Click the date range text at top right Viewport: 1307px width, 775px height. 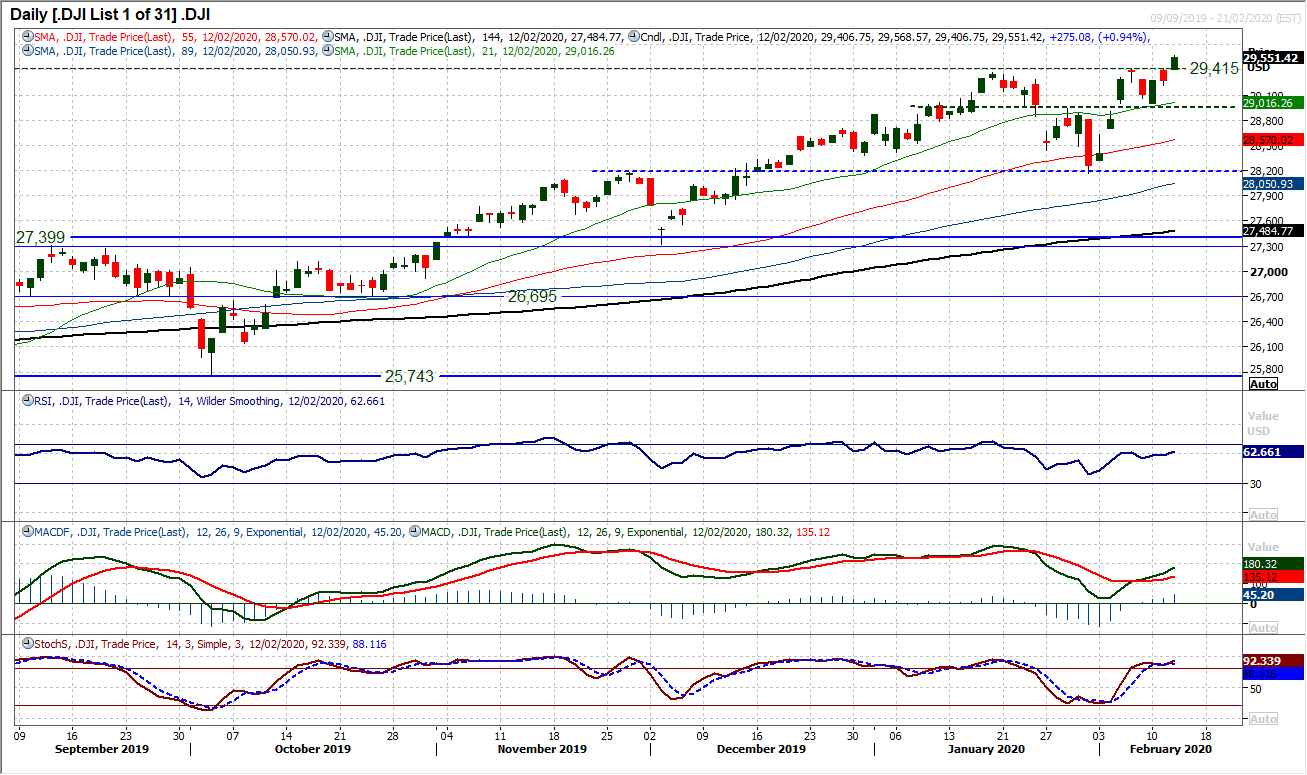(x=1226, y=19)
